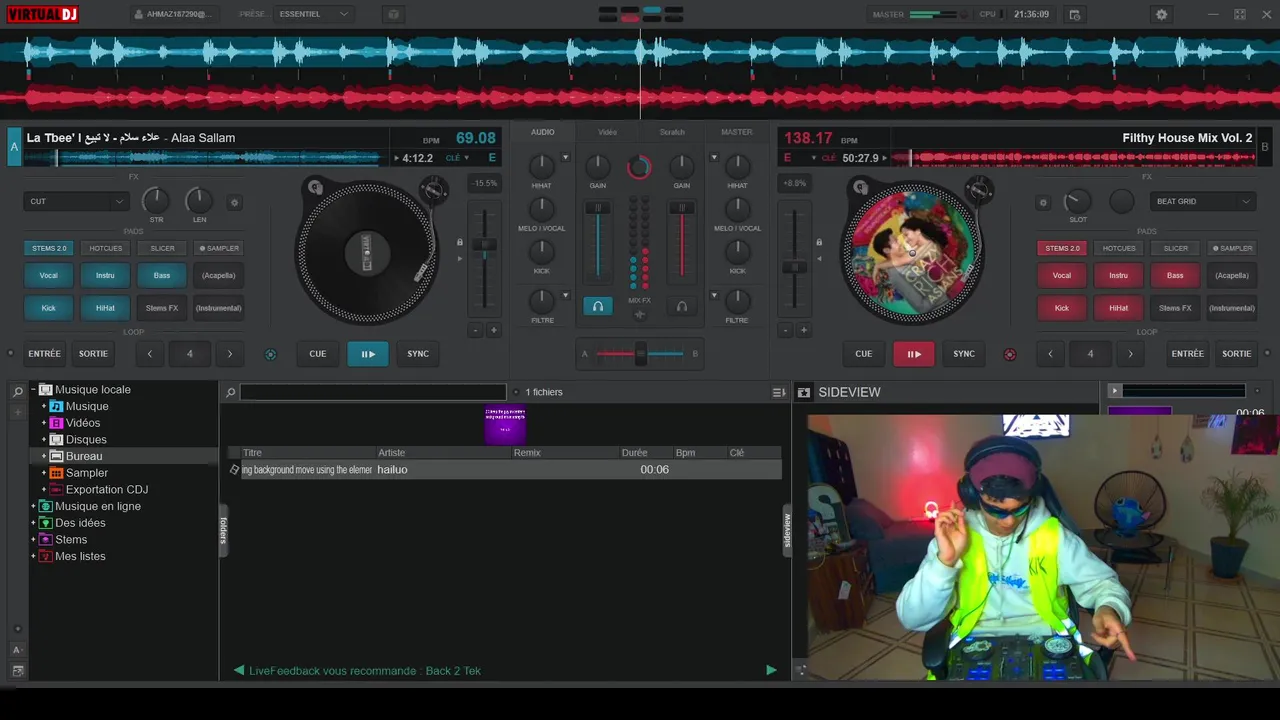The height and width of the screenshot is (720, 1280).
Task: Open deck A FILTRE dropdown arrow
Action: coord(565,295)
